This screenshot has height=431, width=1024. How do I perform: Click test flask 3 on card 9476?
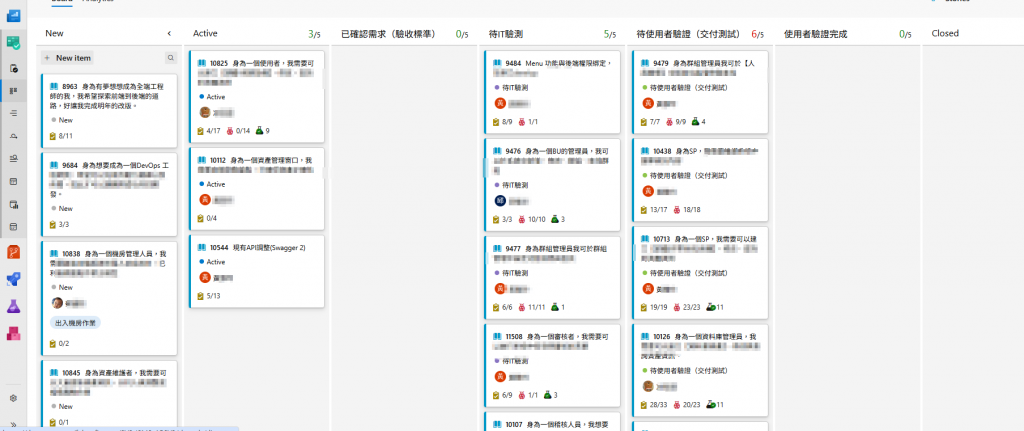click(x=557, y=219)
